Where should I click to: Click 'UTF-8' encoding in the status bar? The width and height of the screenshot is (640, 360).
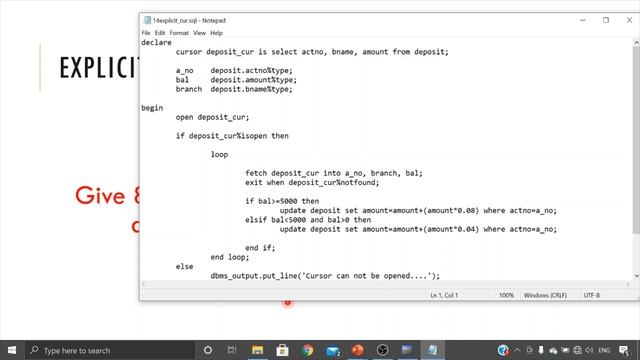591,295
